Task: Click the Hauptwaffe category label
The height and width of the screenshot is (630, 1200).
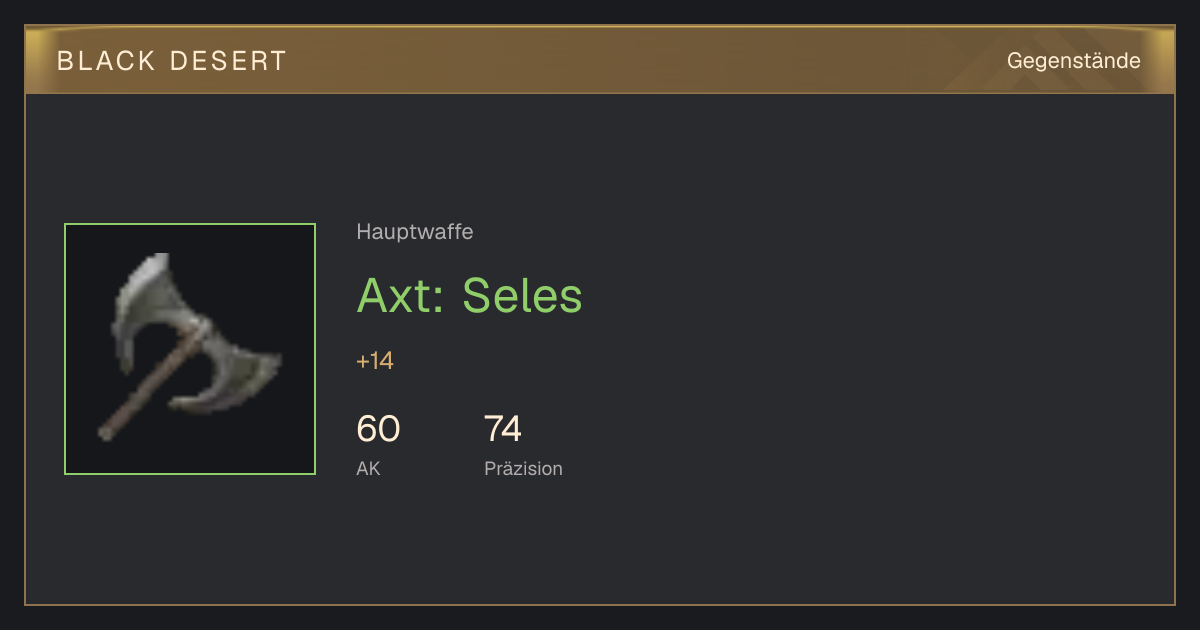Action: pos(415,232)
